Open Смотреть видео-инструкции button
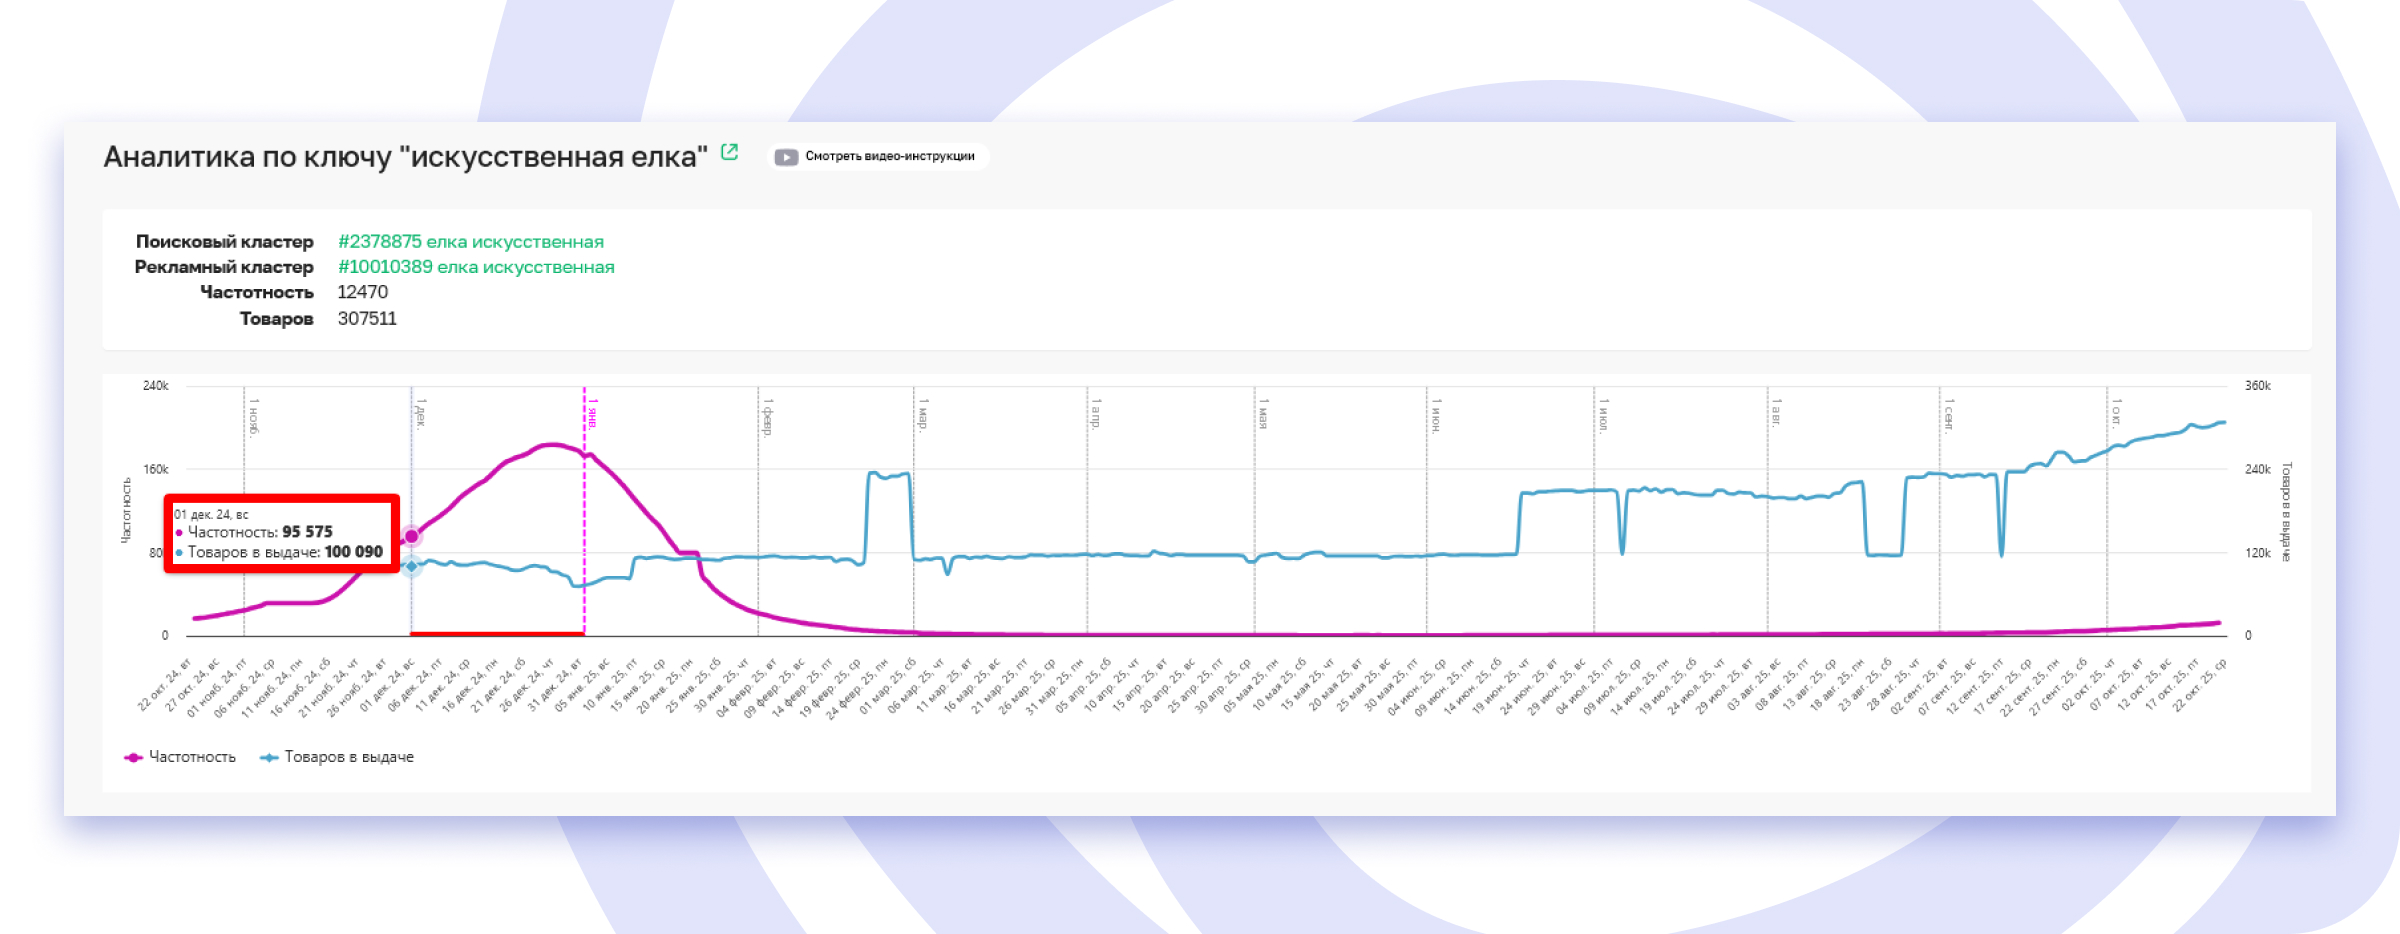This screenshot has width=2400, height=934. [x=879, y=157]
